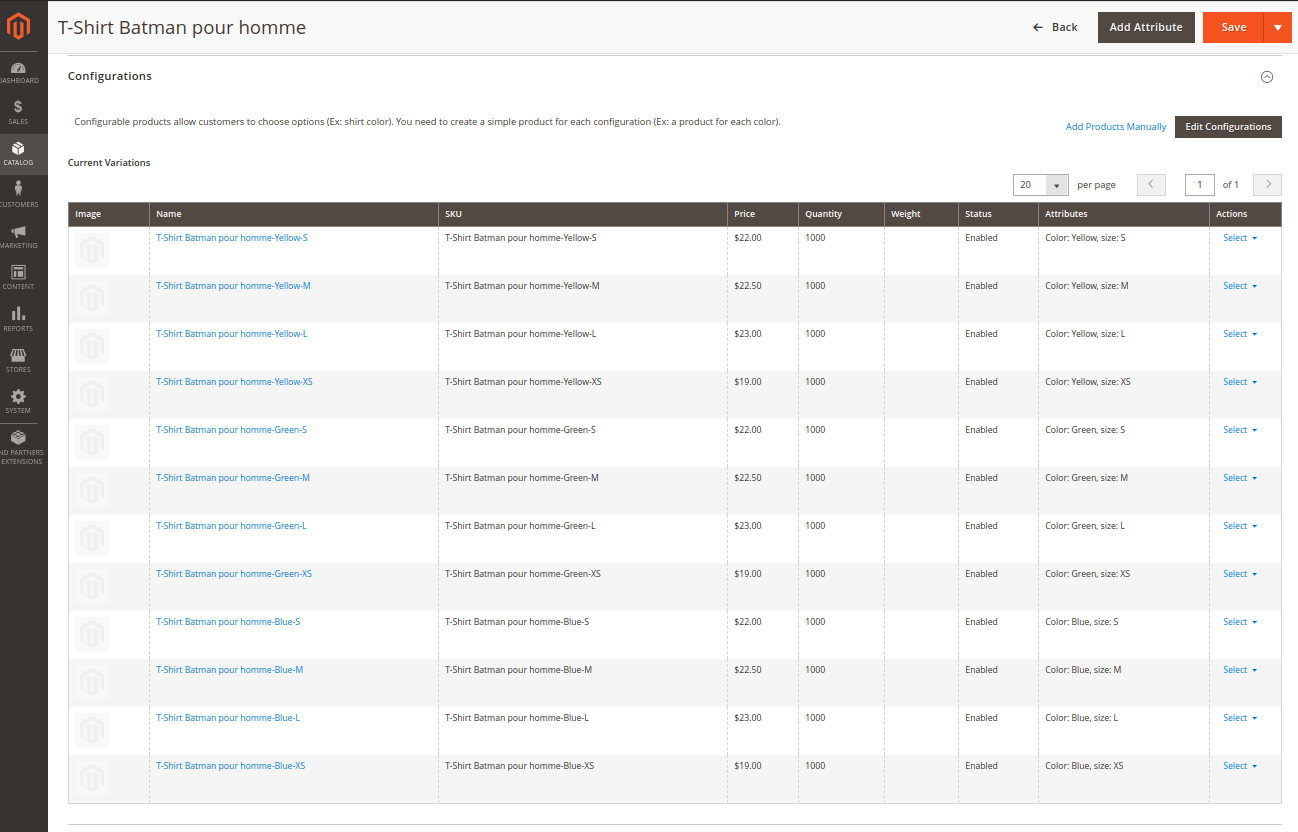Open T-Shirt Batman pour homme-Blue-M link
This screenshot has height=832, width=1298.
[x=229, y=670]
